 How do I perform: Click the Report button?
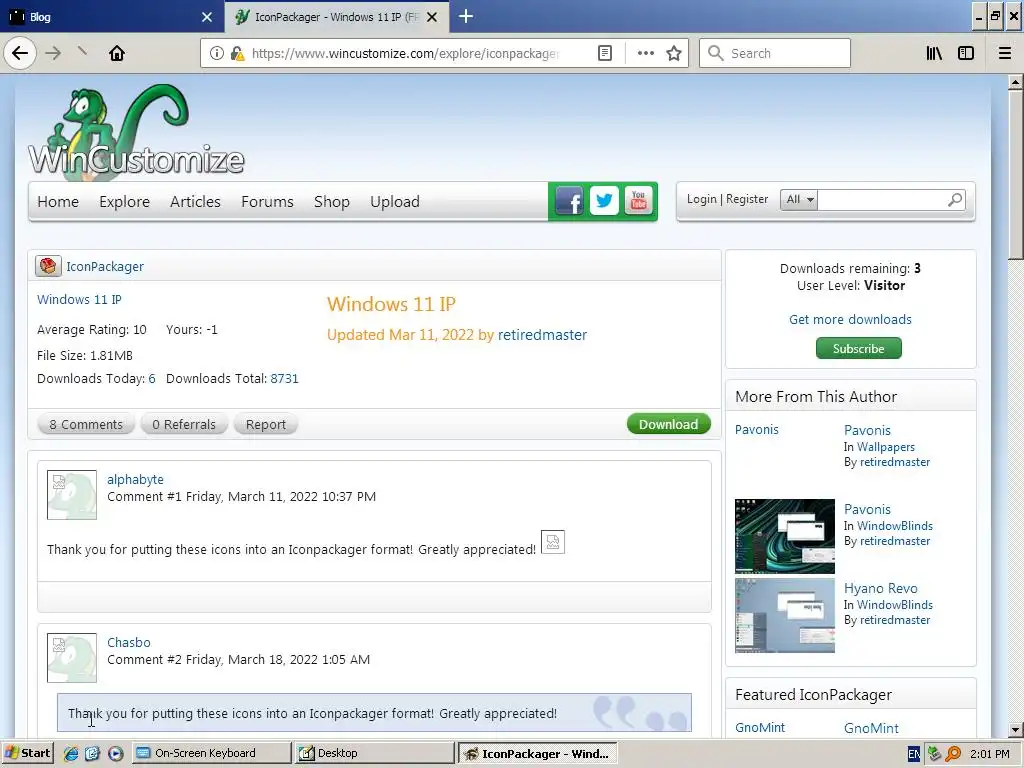pyautogui.click(x=265, y=424)
